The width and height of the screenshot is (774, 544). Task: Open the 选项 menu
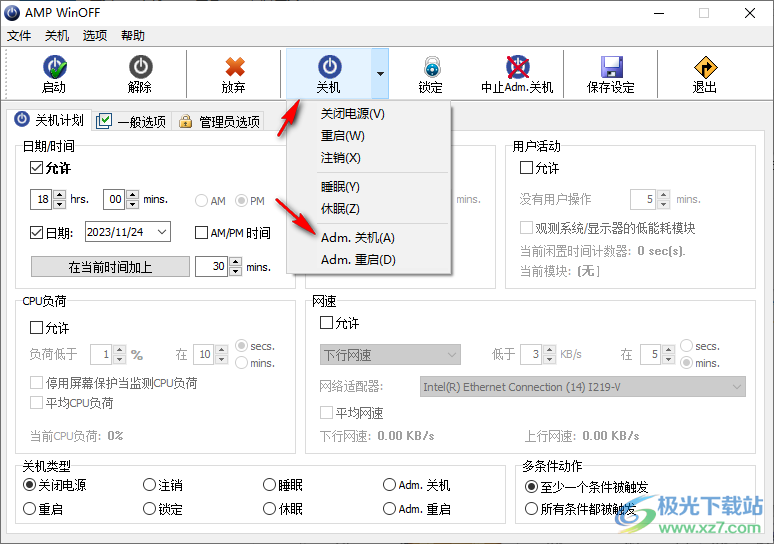(x=95, y=36)
